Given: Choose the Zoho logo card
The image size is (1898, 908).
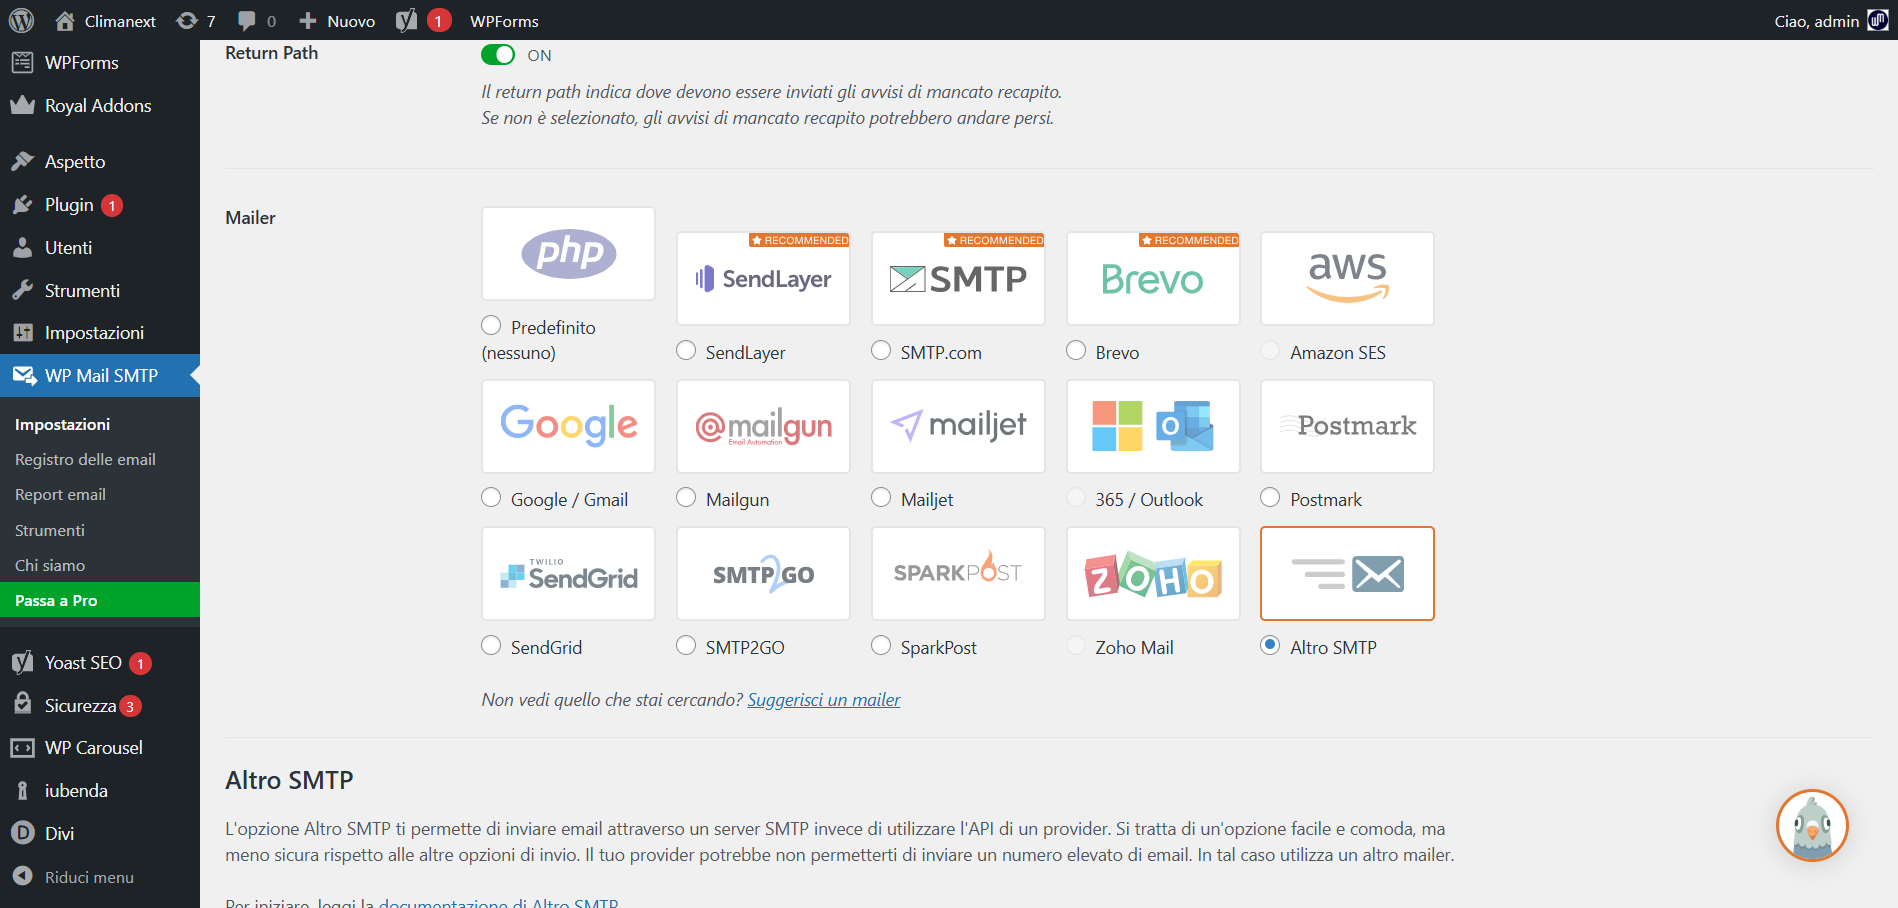Looking at the screenshot, I should (x=1153, y=574).
